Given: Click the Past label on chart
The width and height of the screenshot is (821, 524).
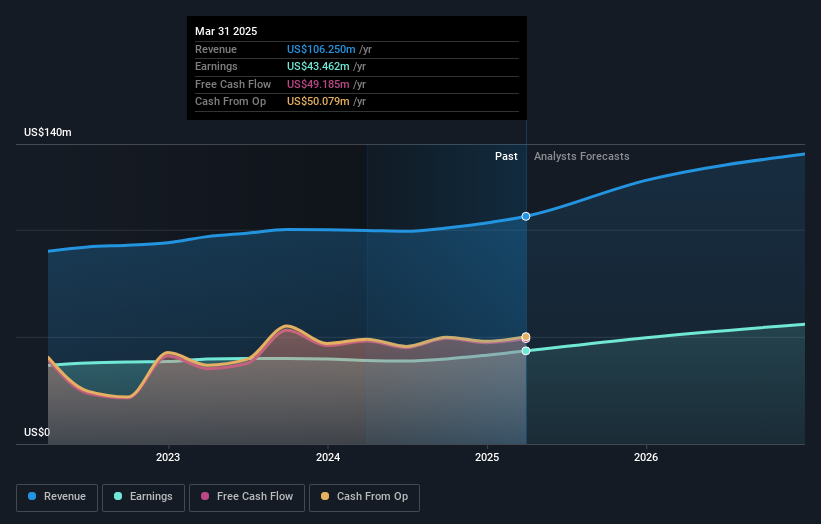Looking at the screenshot, I should click(x=506, y=156).
